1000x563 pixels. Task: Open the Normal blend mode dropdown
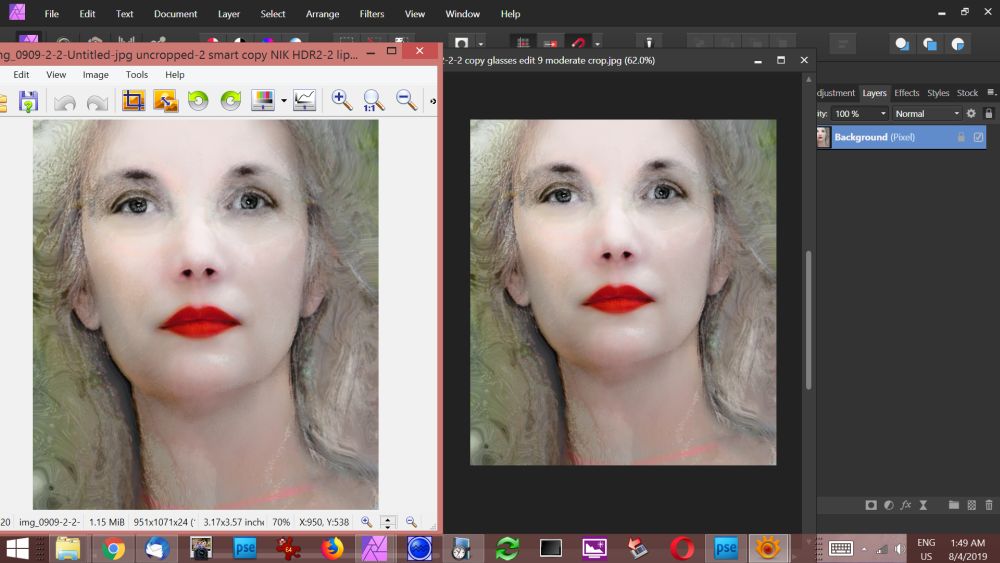pos(925,114)
